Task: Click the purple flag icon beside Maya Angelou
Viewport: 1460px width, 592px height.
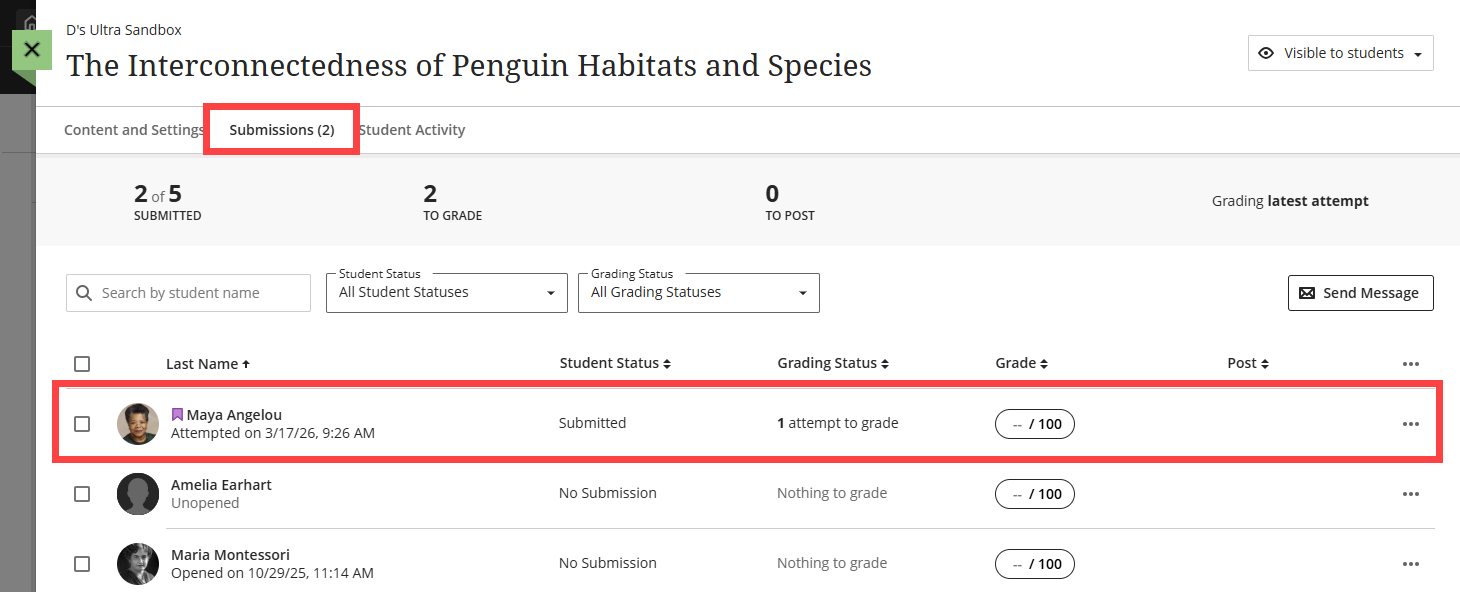Action: (177, 414)
